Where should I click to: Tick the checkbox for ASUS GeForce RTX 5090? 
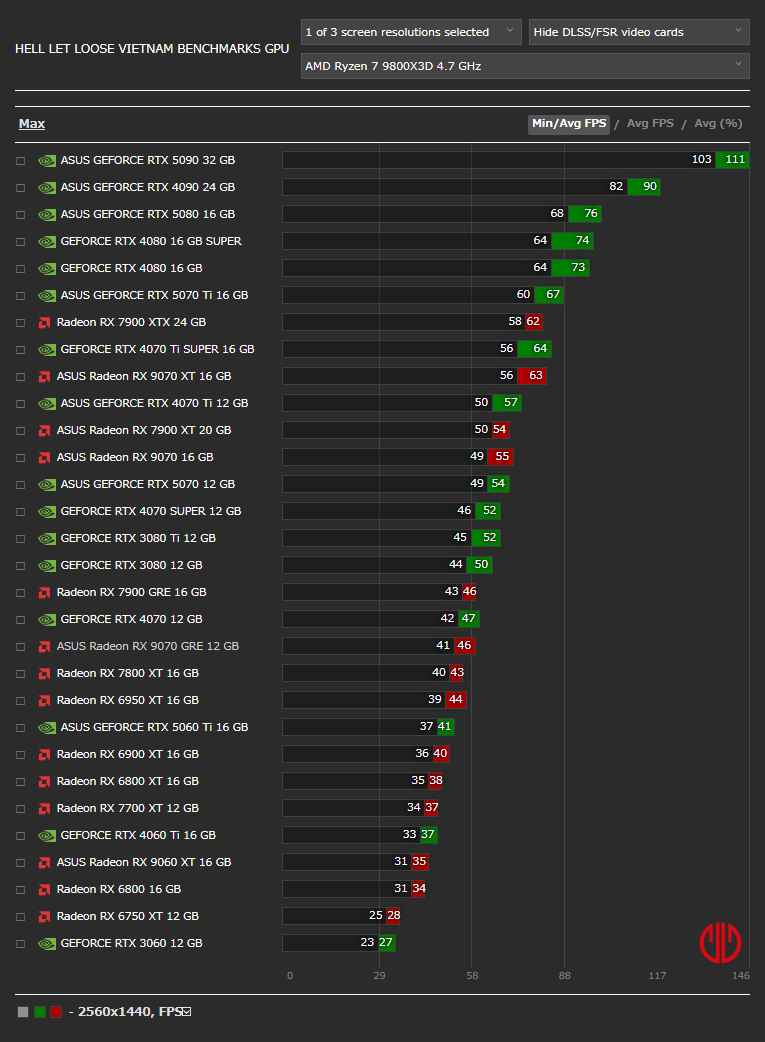click(21, 161)
